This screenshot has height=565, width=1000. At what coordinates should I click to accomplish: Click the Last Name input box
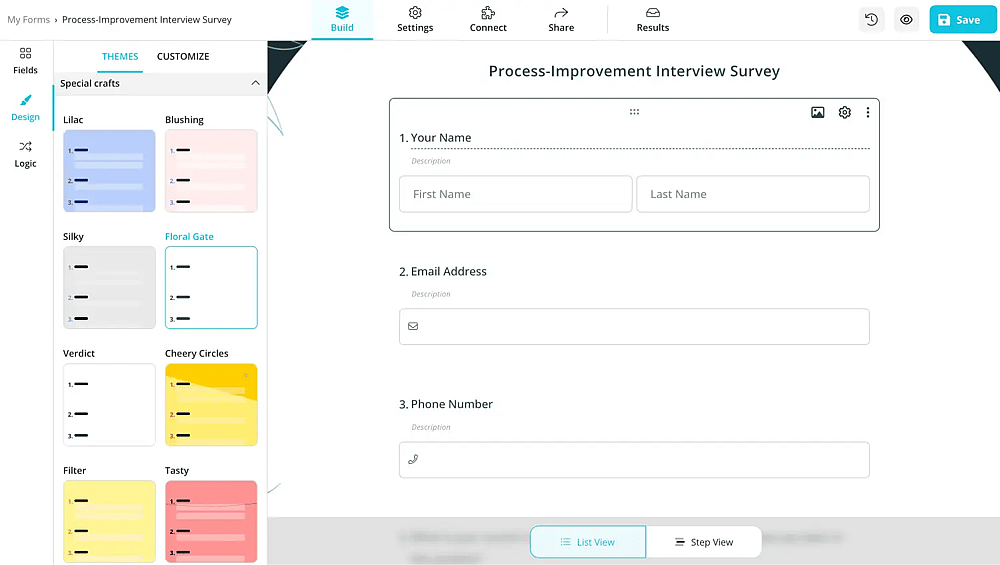pos(753,194)
